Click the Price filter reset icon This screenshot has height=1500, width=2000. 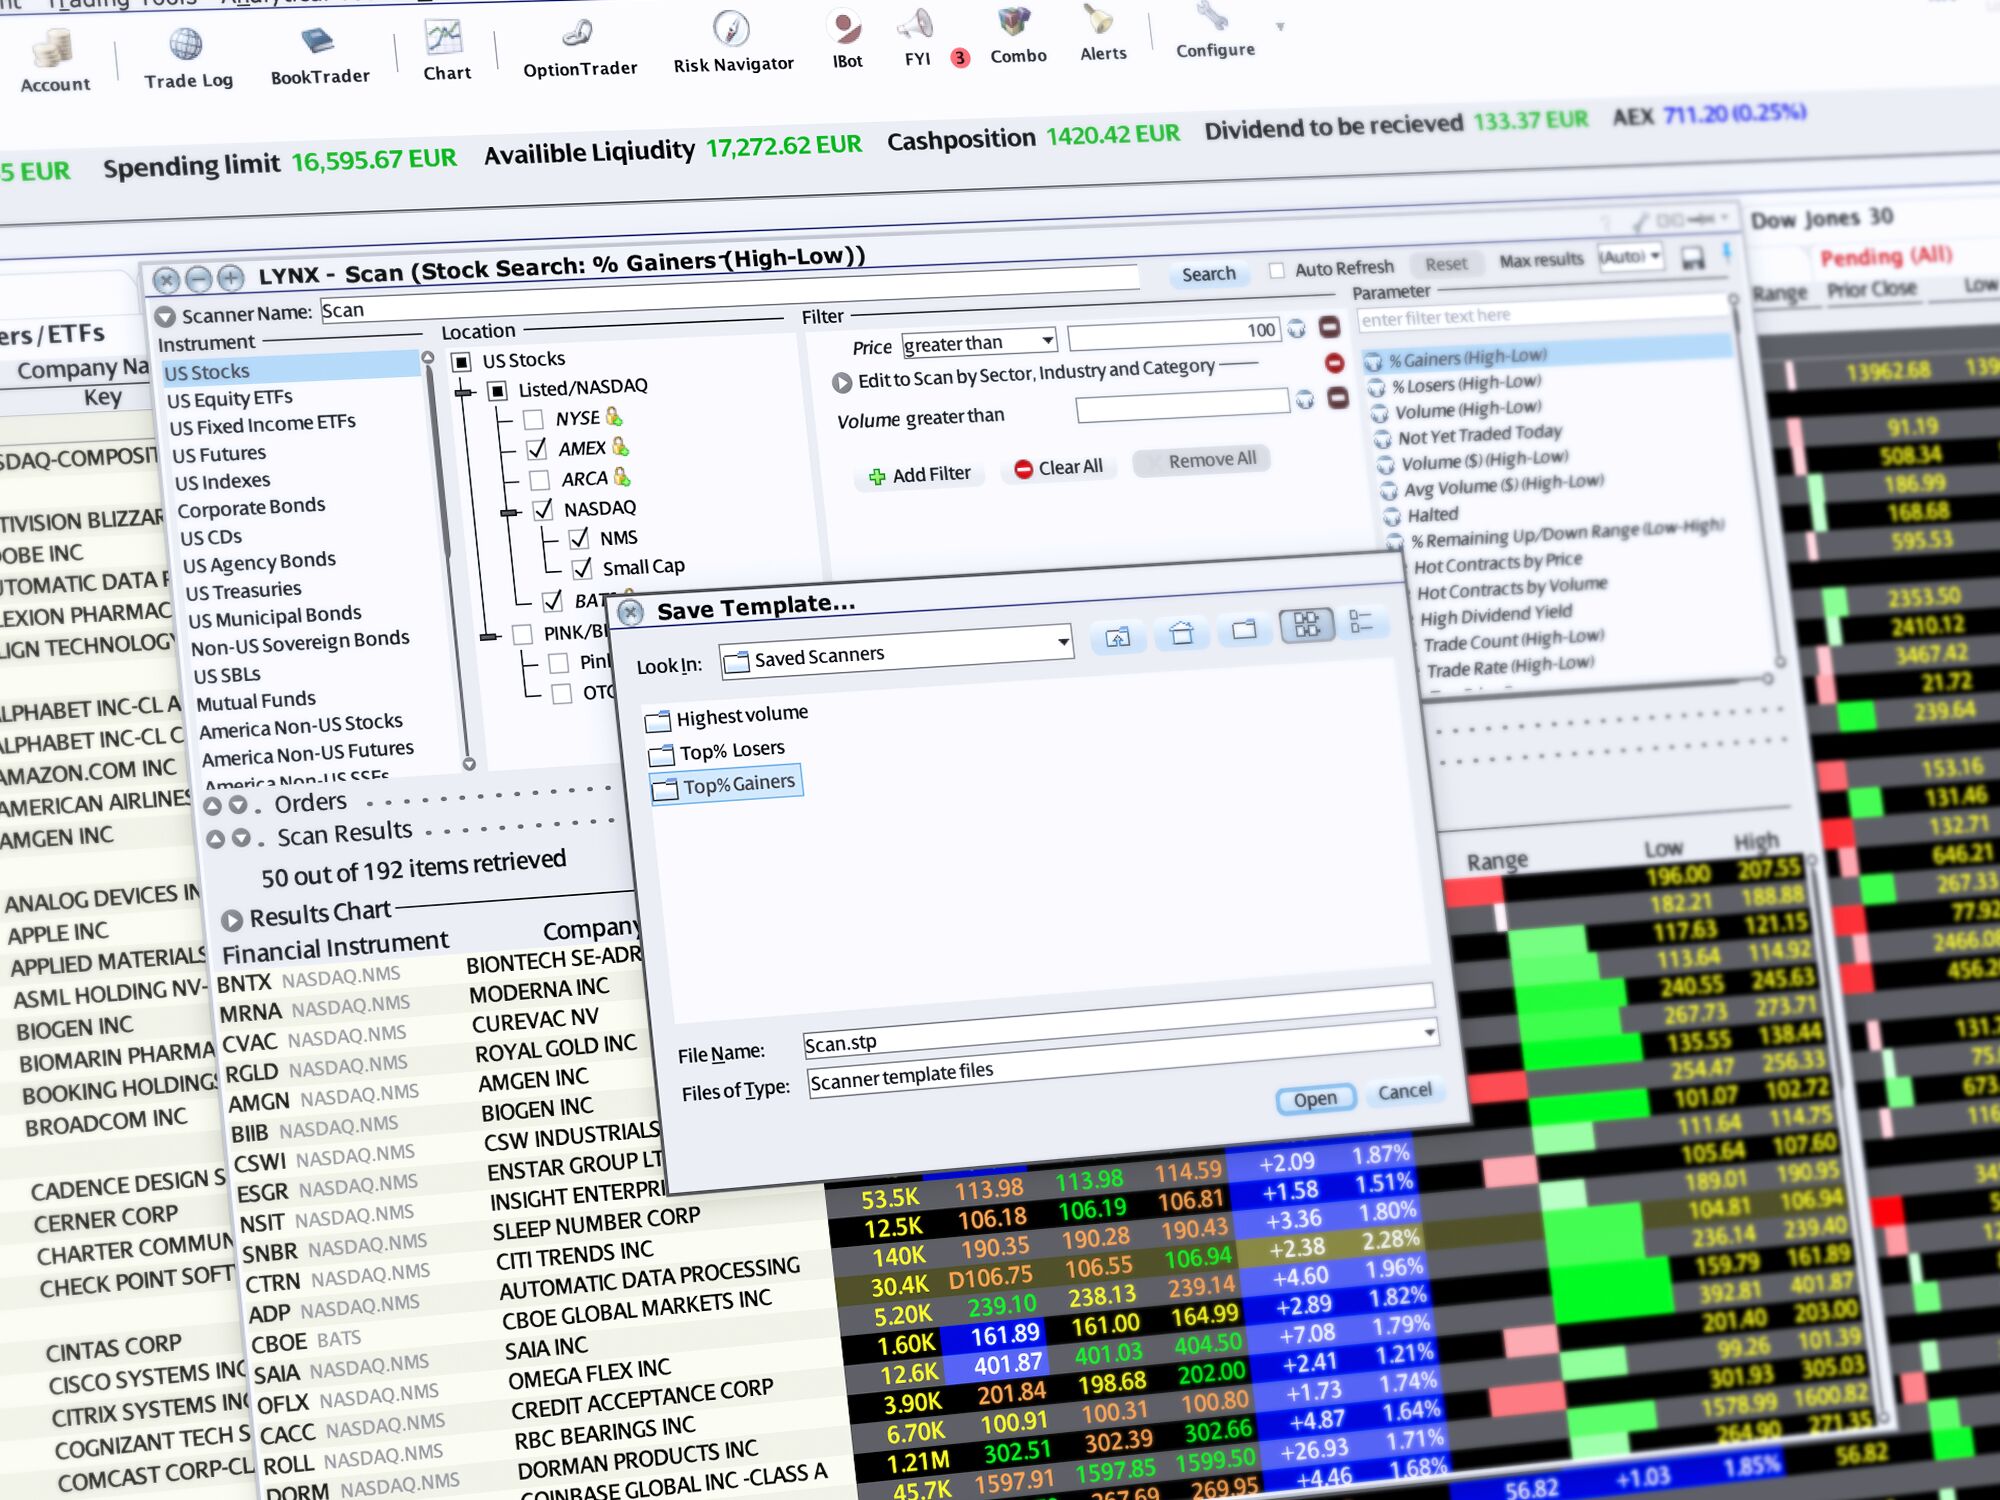[1296, 328]
